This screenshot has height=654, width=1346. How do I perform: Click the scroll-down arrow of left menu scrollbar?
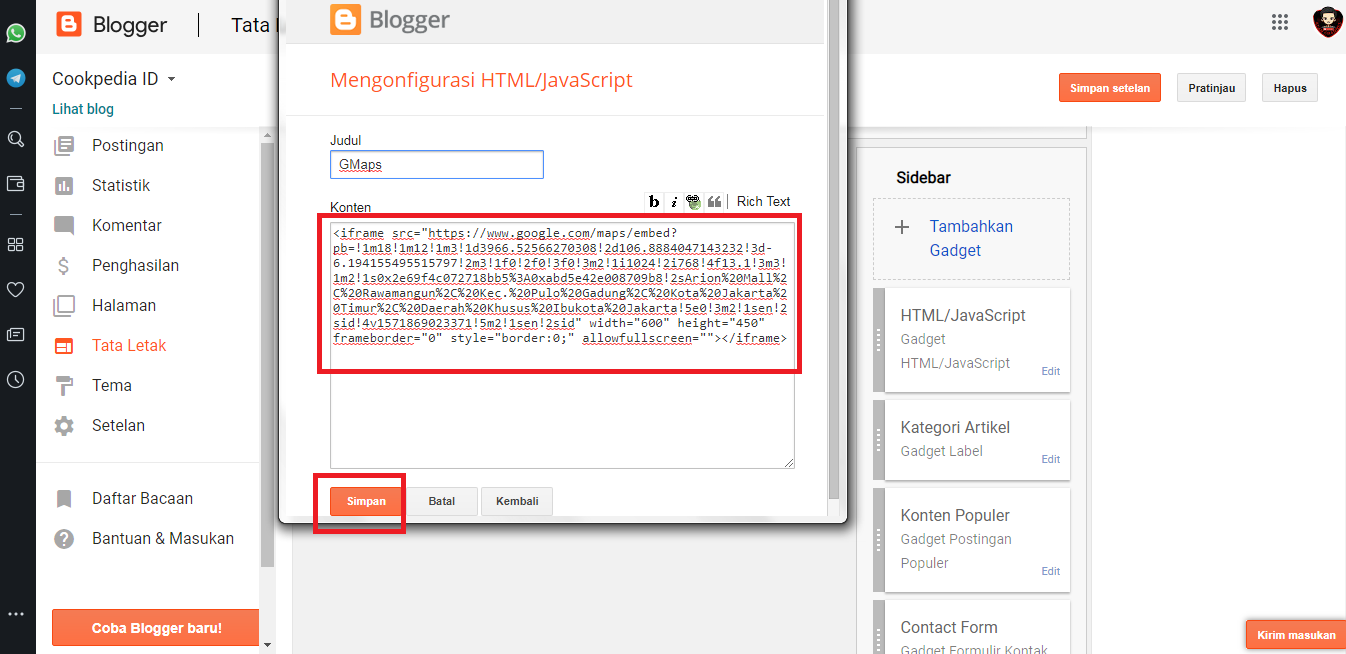[x=267, y=645]
